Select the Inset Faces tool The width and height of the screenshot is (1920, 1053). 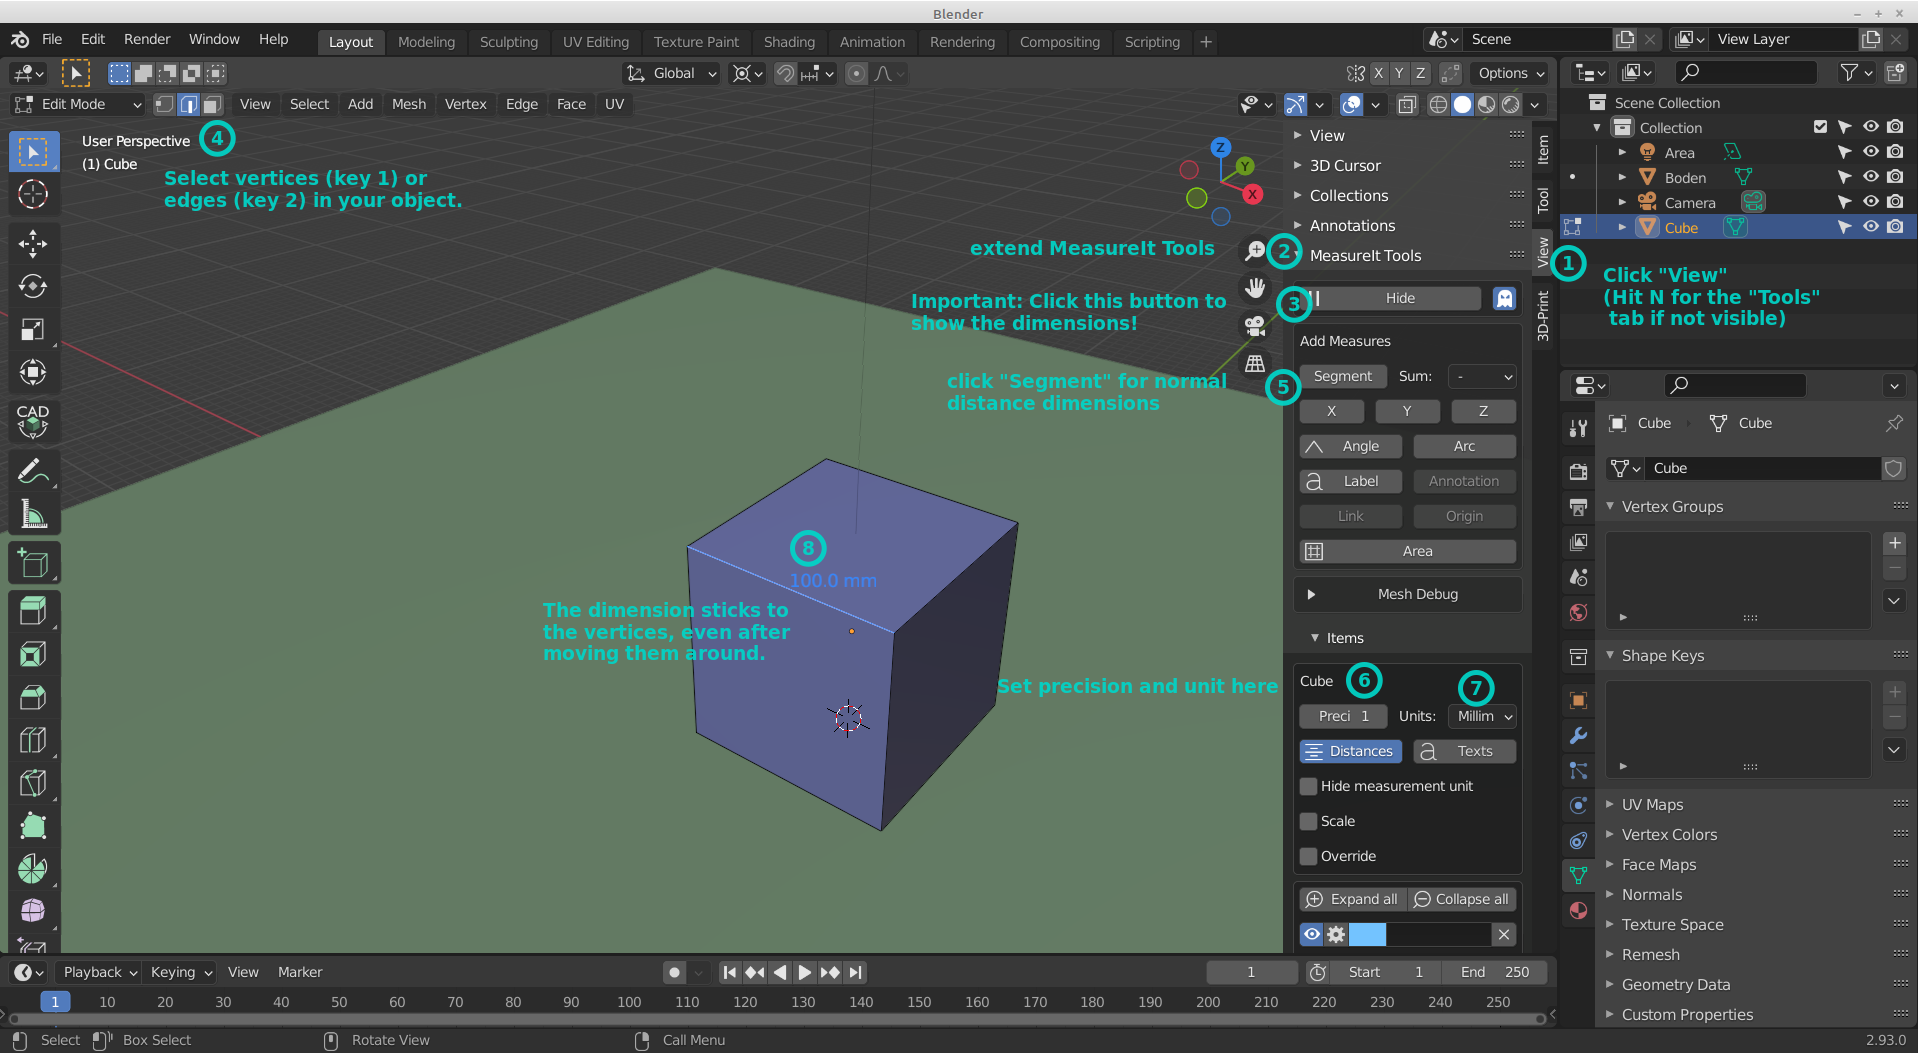(x=33, y=655)
